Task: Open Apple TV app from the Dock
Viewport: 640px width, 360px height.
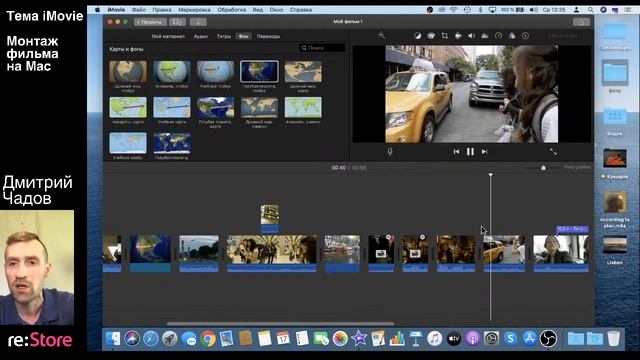Action: pos(454,339)
